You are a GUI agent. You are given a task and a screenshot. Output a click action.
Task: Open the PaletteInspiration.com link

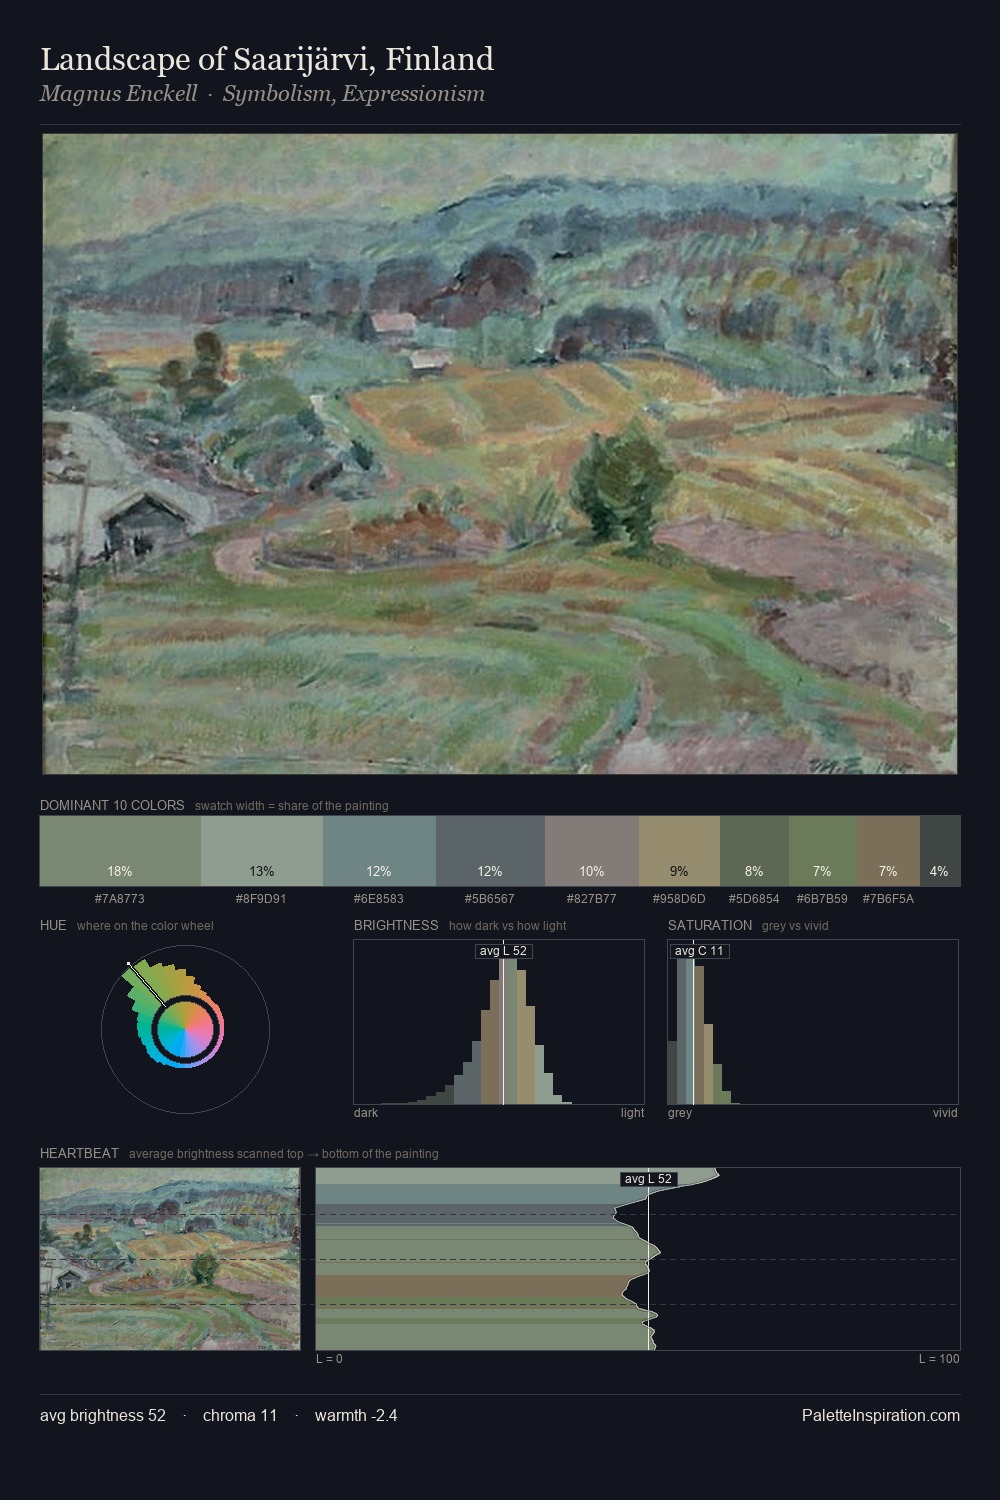click(x=881, y=1415)
